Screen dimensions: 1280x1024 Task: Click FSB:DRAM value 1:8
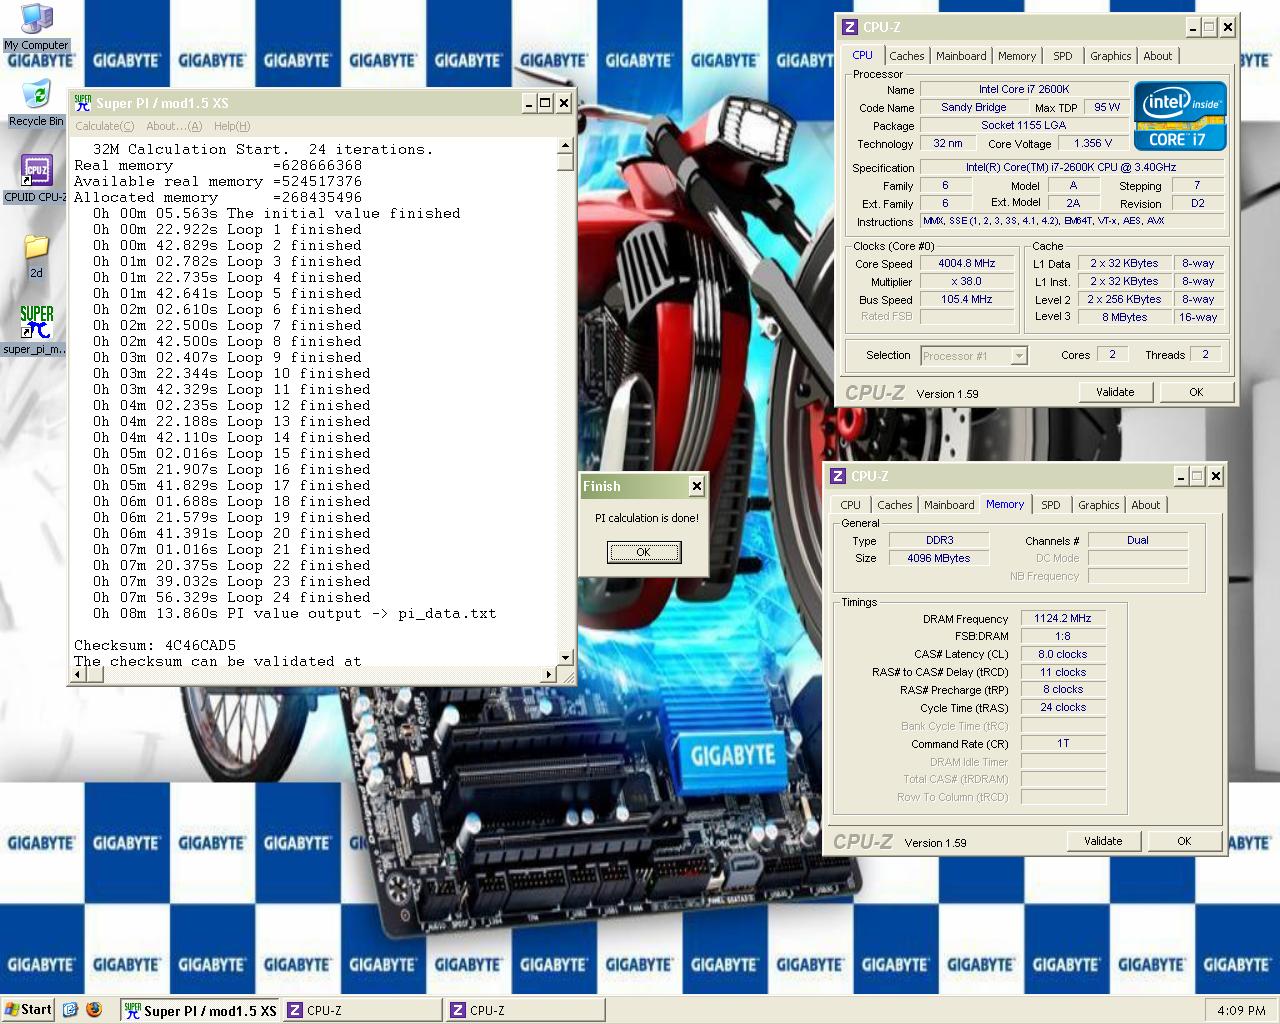1063,636
